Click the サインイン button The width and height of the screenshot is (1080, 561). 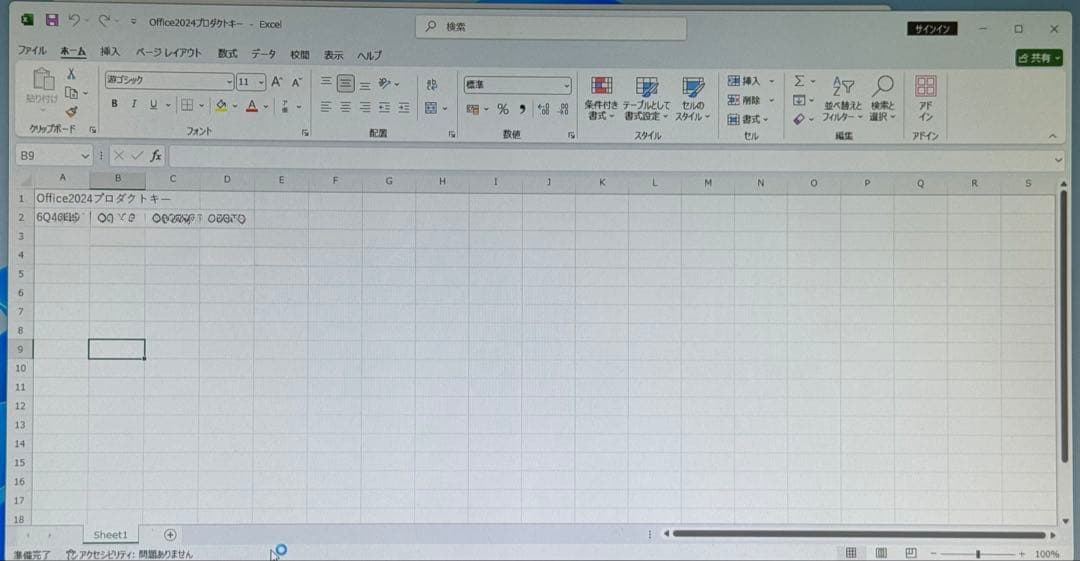tap(932, 29)
